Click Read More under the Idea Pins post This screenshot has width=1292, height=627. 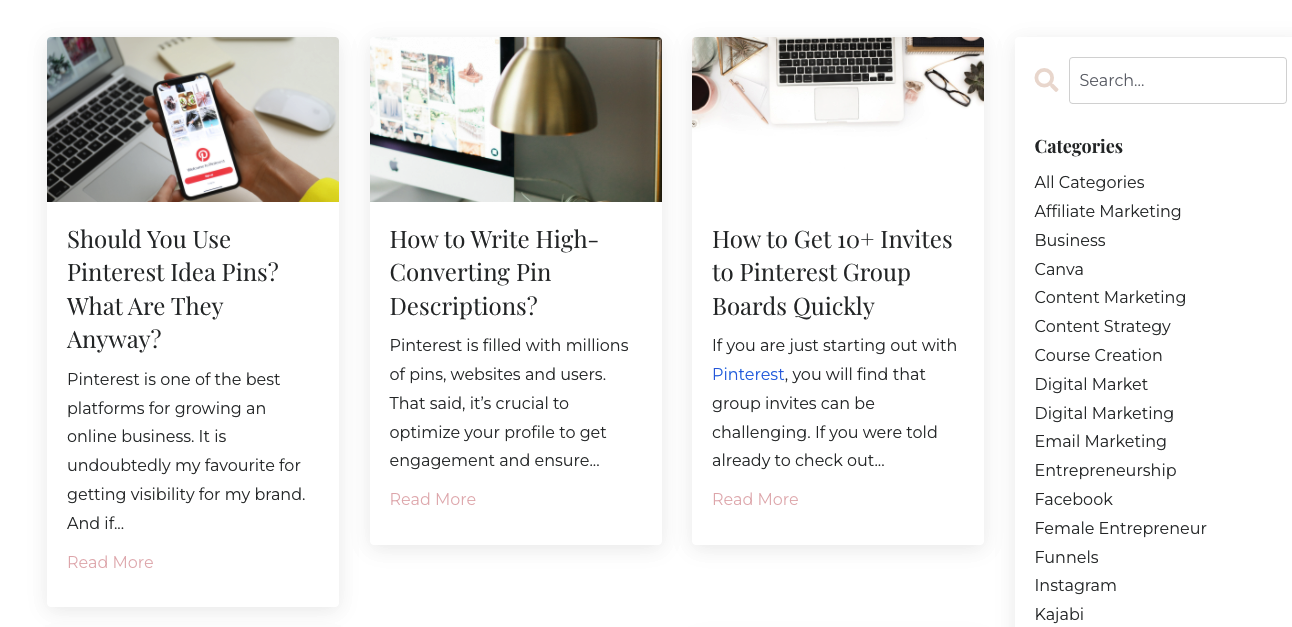coord(110,562)
